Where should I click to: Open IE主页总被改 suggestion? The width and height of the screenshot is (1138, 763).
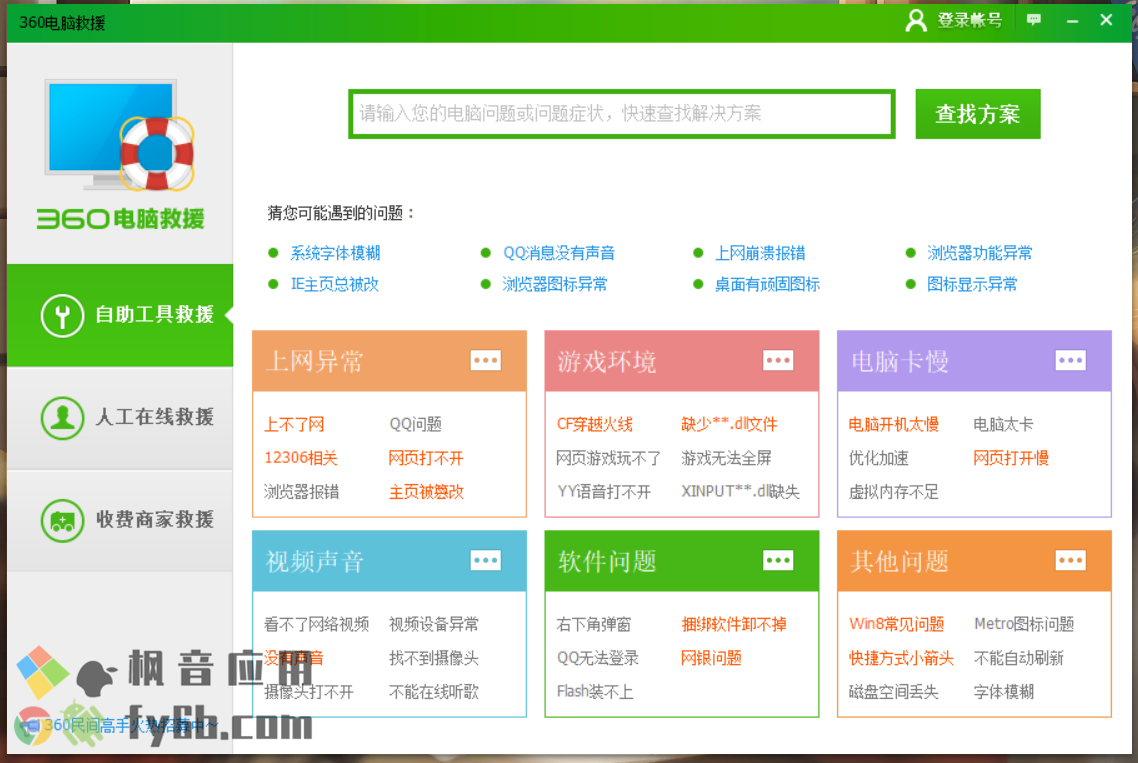pos(335,285)
